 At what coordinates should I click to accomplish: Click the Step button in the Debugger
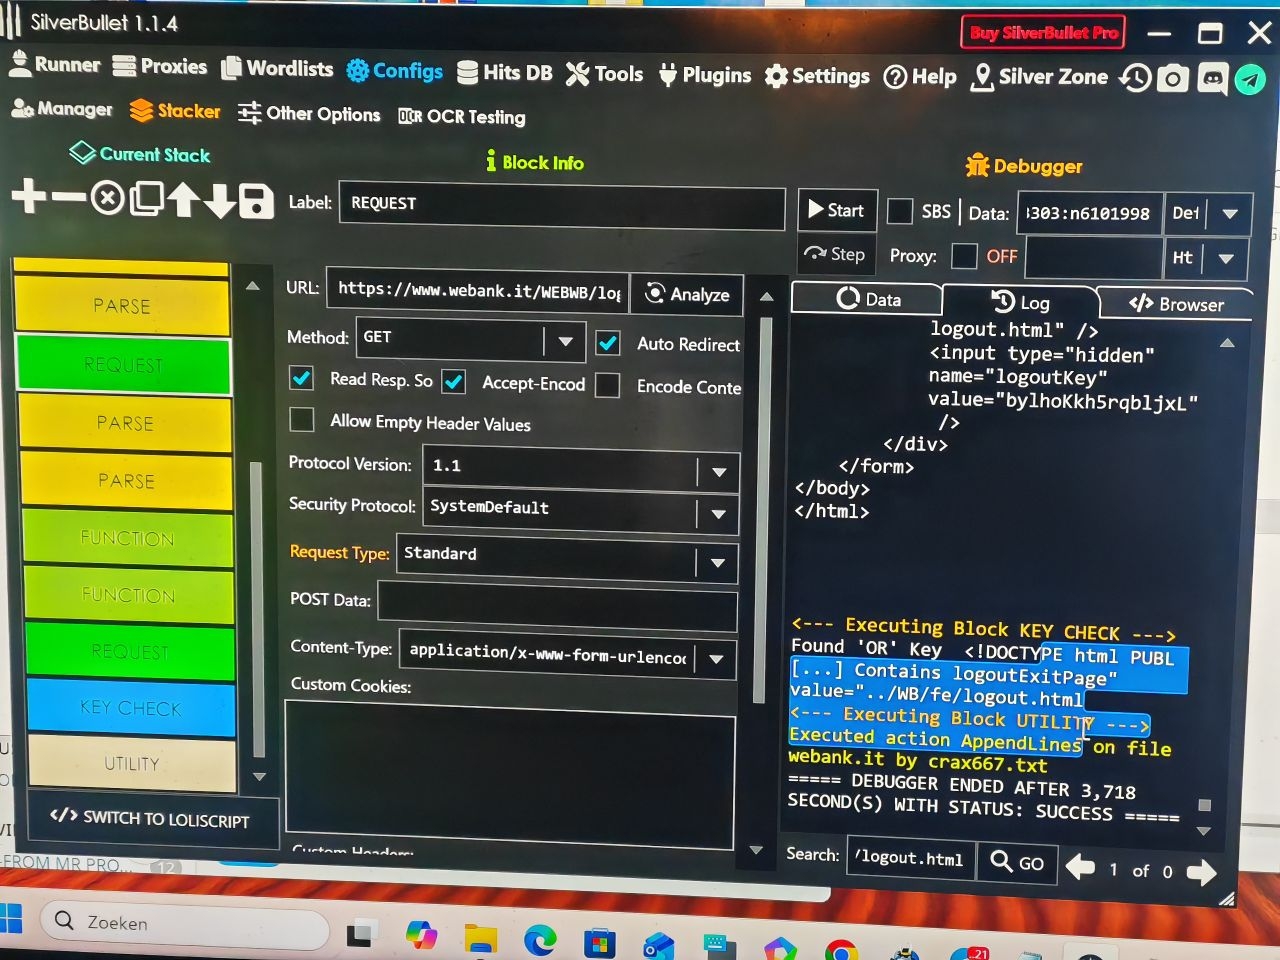836,254
